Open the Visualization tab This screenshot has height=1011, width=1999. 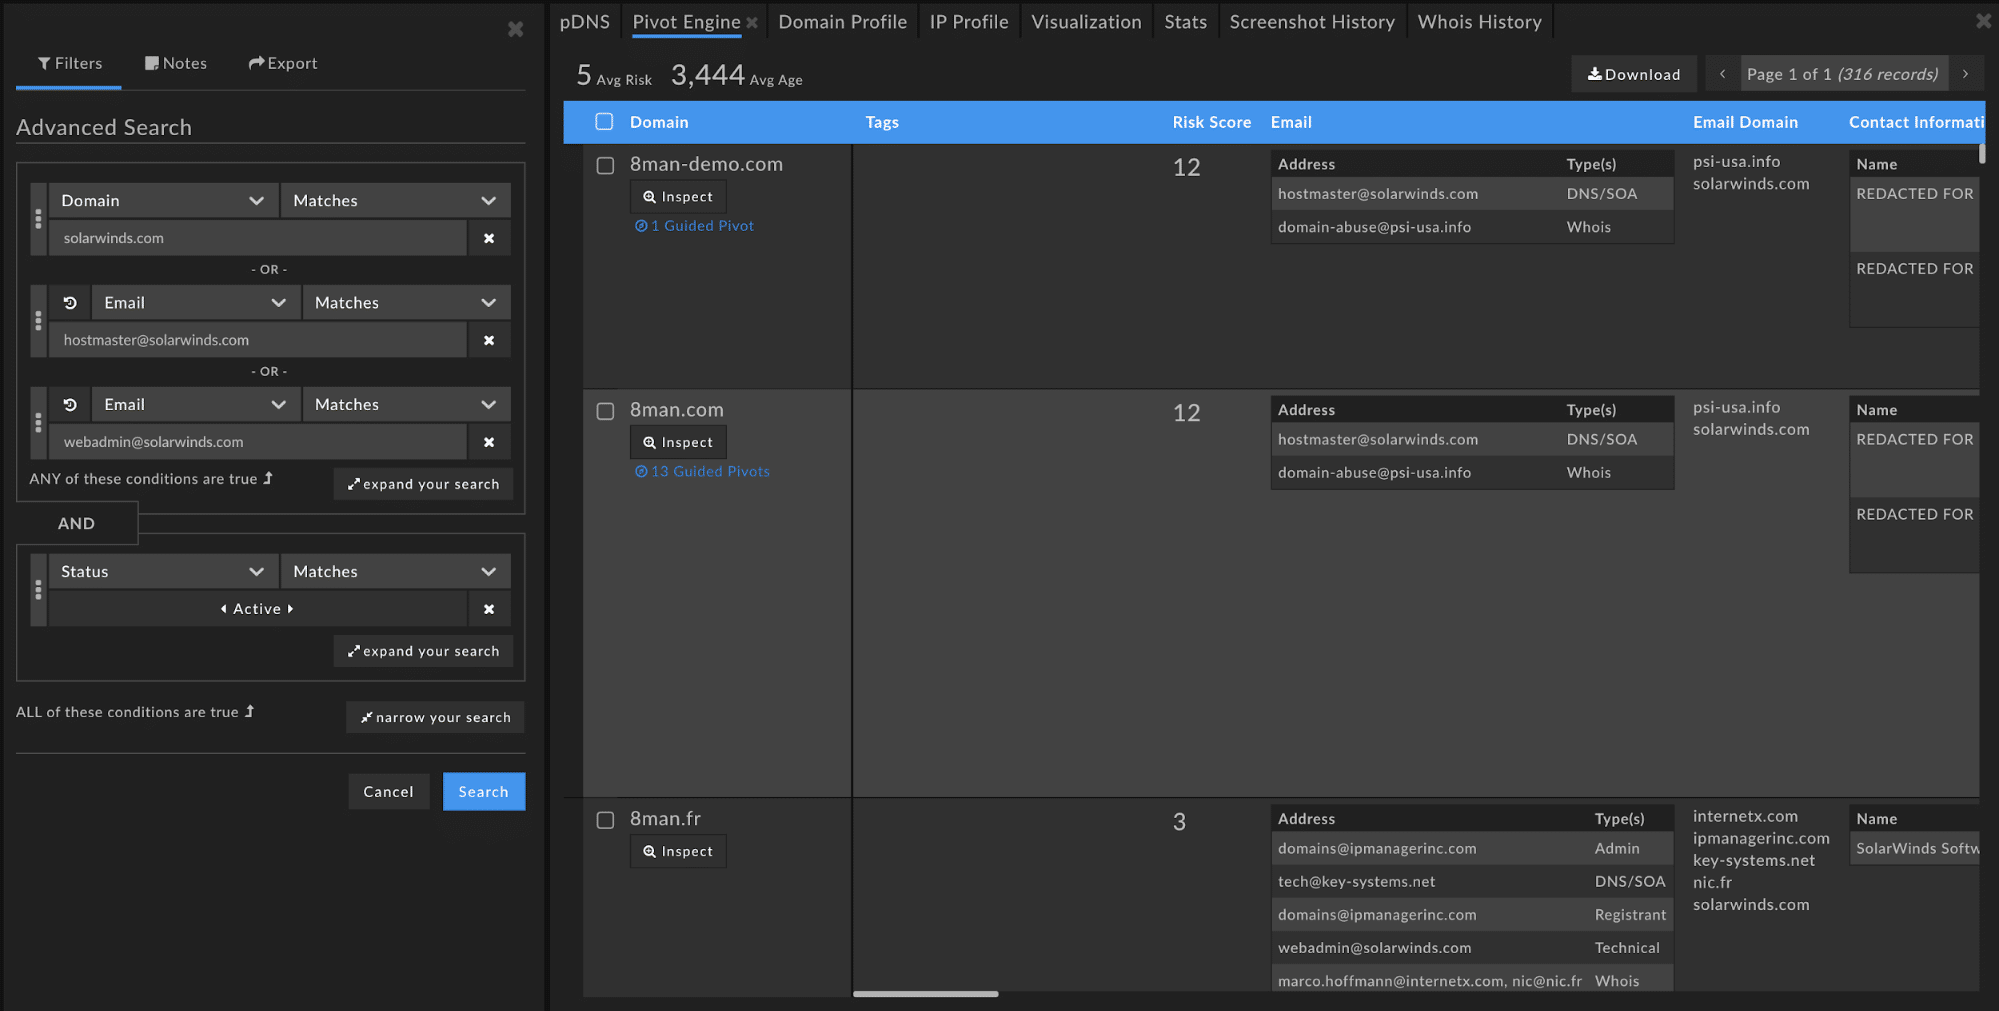point(1086,22)
